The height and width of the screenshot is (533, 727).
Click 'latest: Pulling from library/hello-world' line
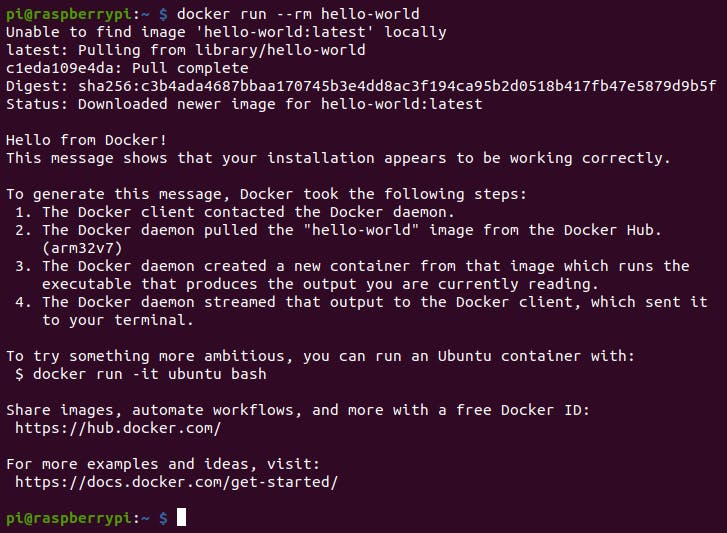(x=186, y=50)
